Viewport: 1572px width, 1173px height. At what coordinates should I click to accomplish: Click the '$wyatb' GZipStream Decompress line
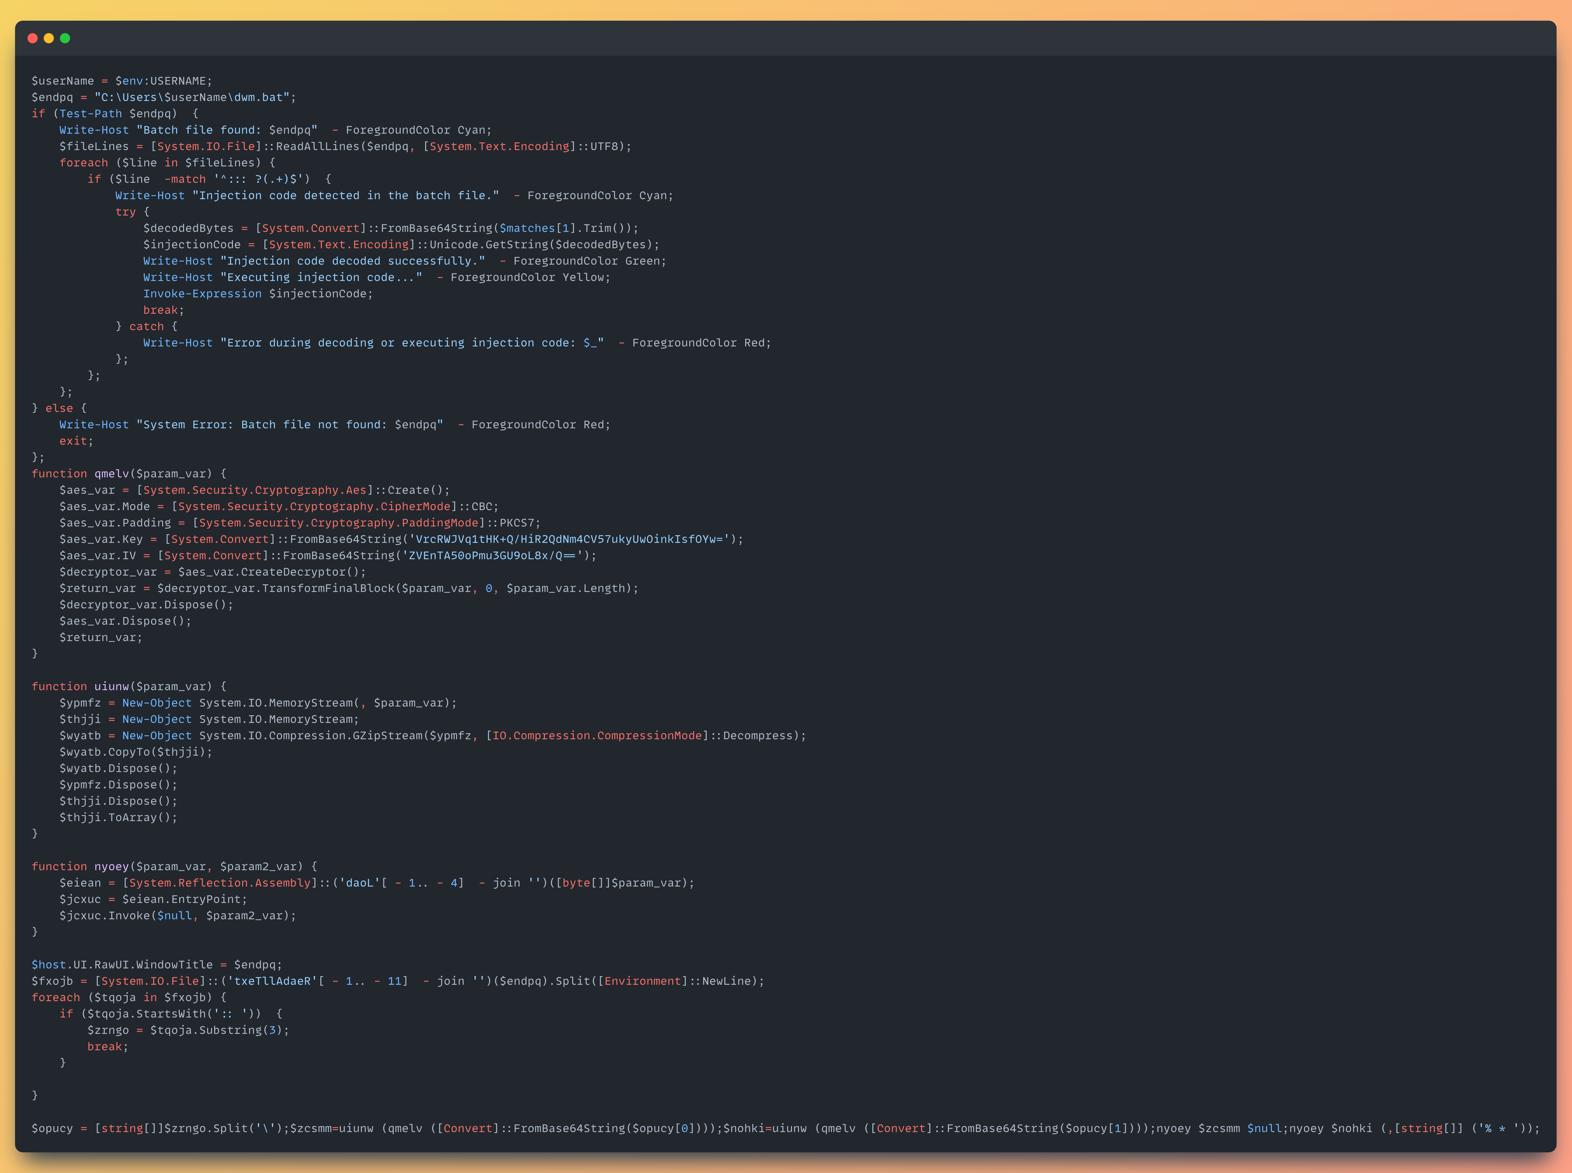(x=433, y=736)
